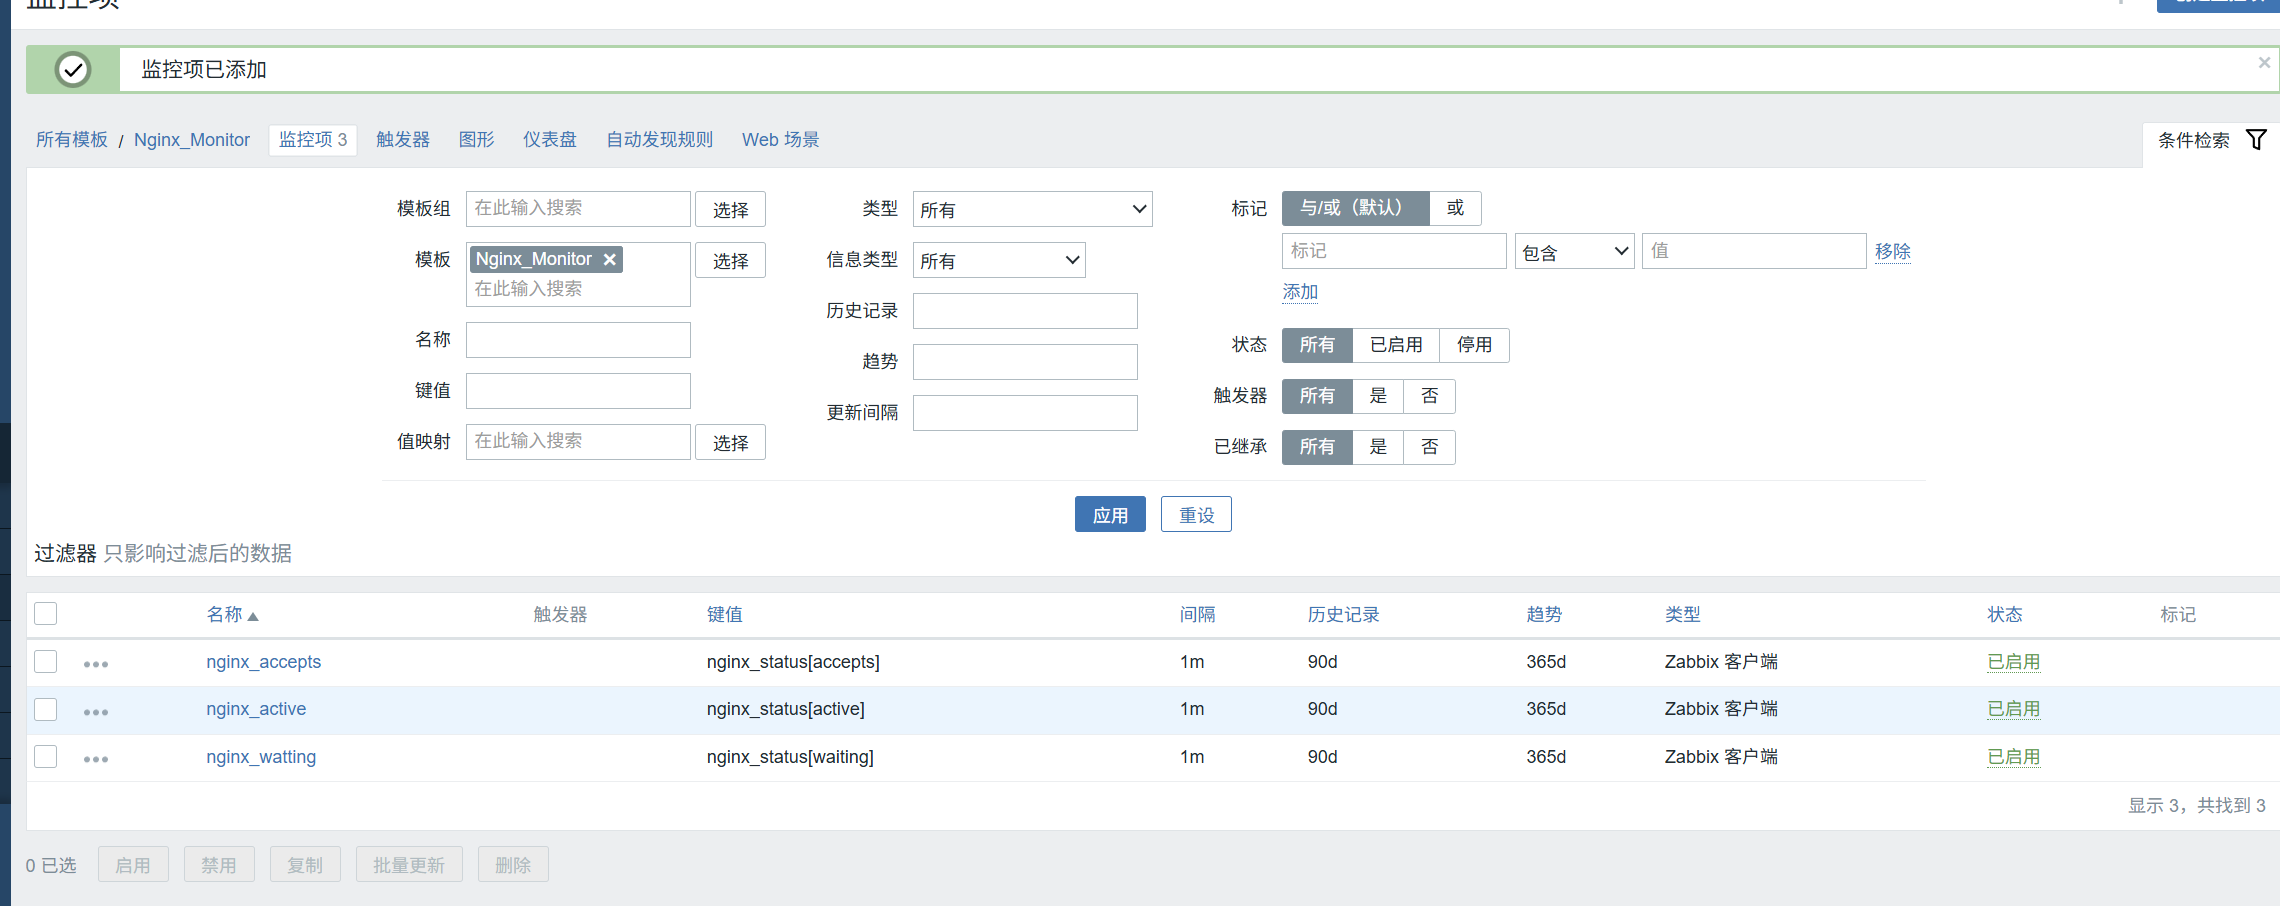Sort table by 键值 column
The width and height of the screenshot is (2280, 906).
pyautogui.click(x=725, y=614)
